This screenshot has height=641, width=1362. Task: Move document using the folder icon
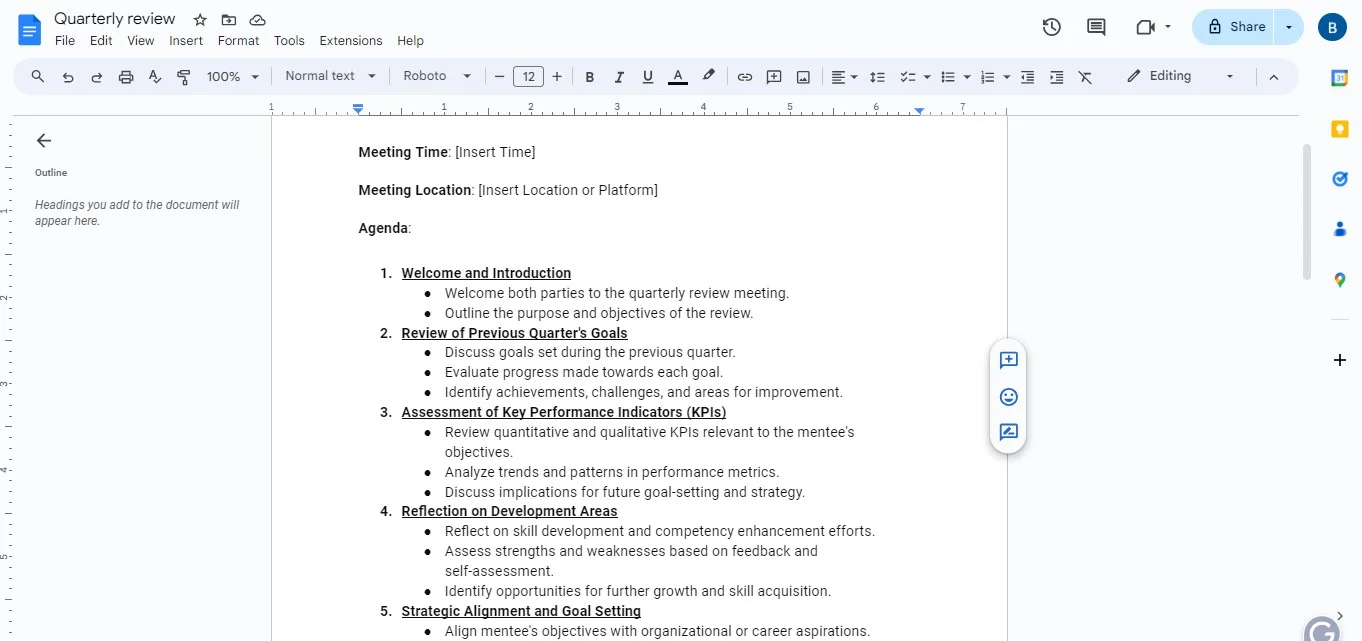[x=229, y=20]
